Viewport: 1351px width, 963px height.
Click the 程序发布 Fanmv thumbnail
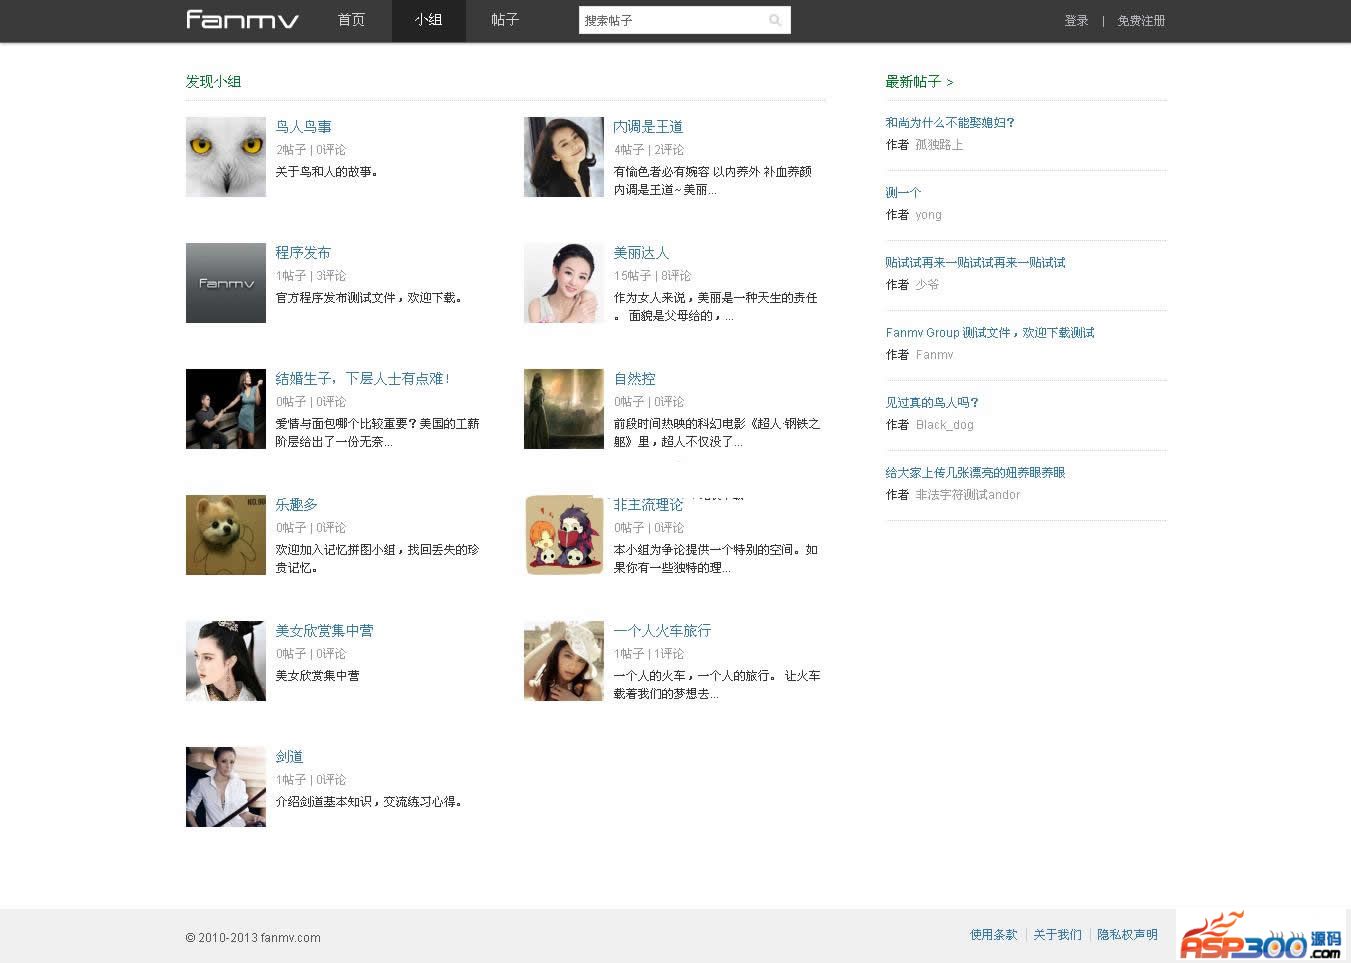[226, 283]
